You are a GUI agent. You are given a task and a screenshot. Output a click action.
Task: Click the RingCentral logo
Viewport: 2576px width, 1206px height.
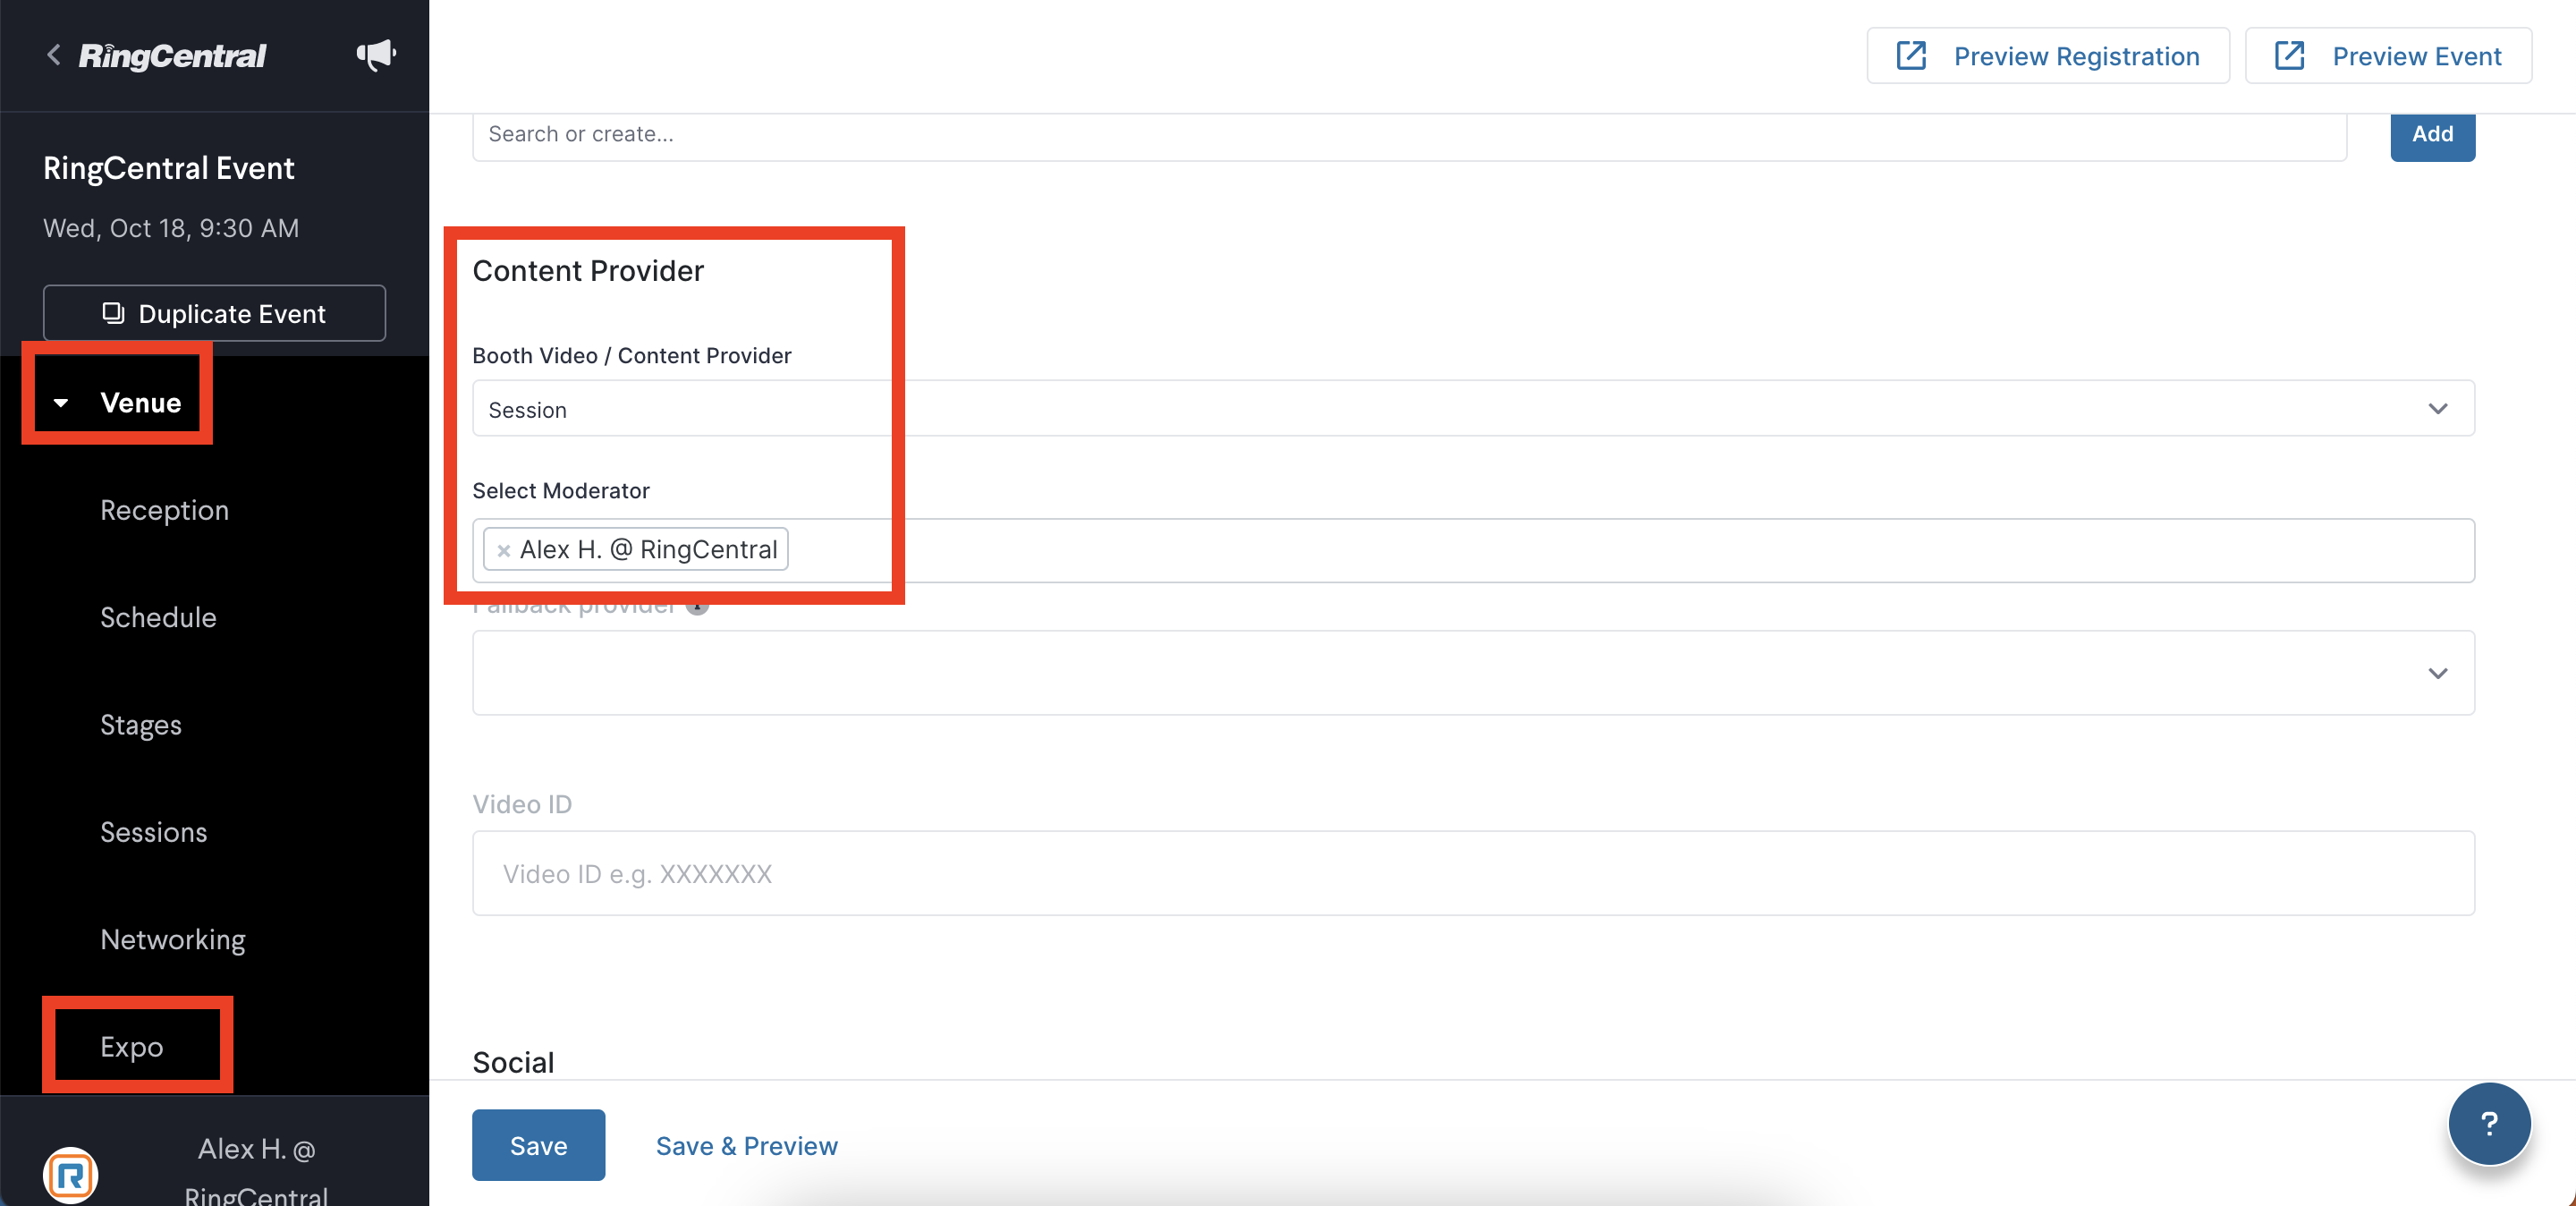(x=172, y=56)
